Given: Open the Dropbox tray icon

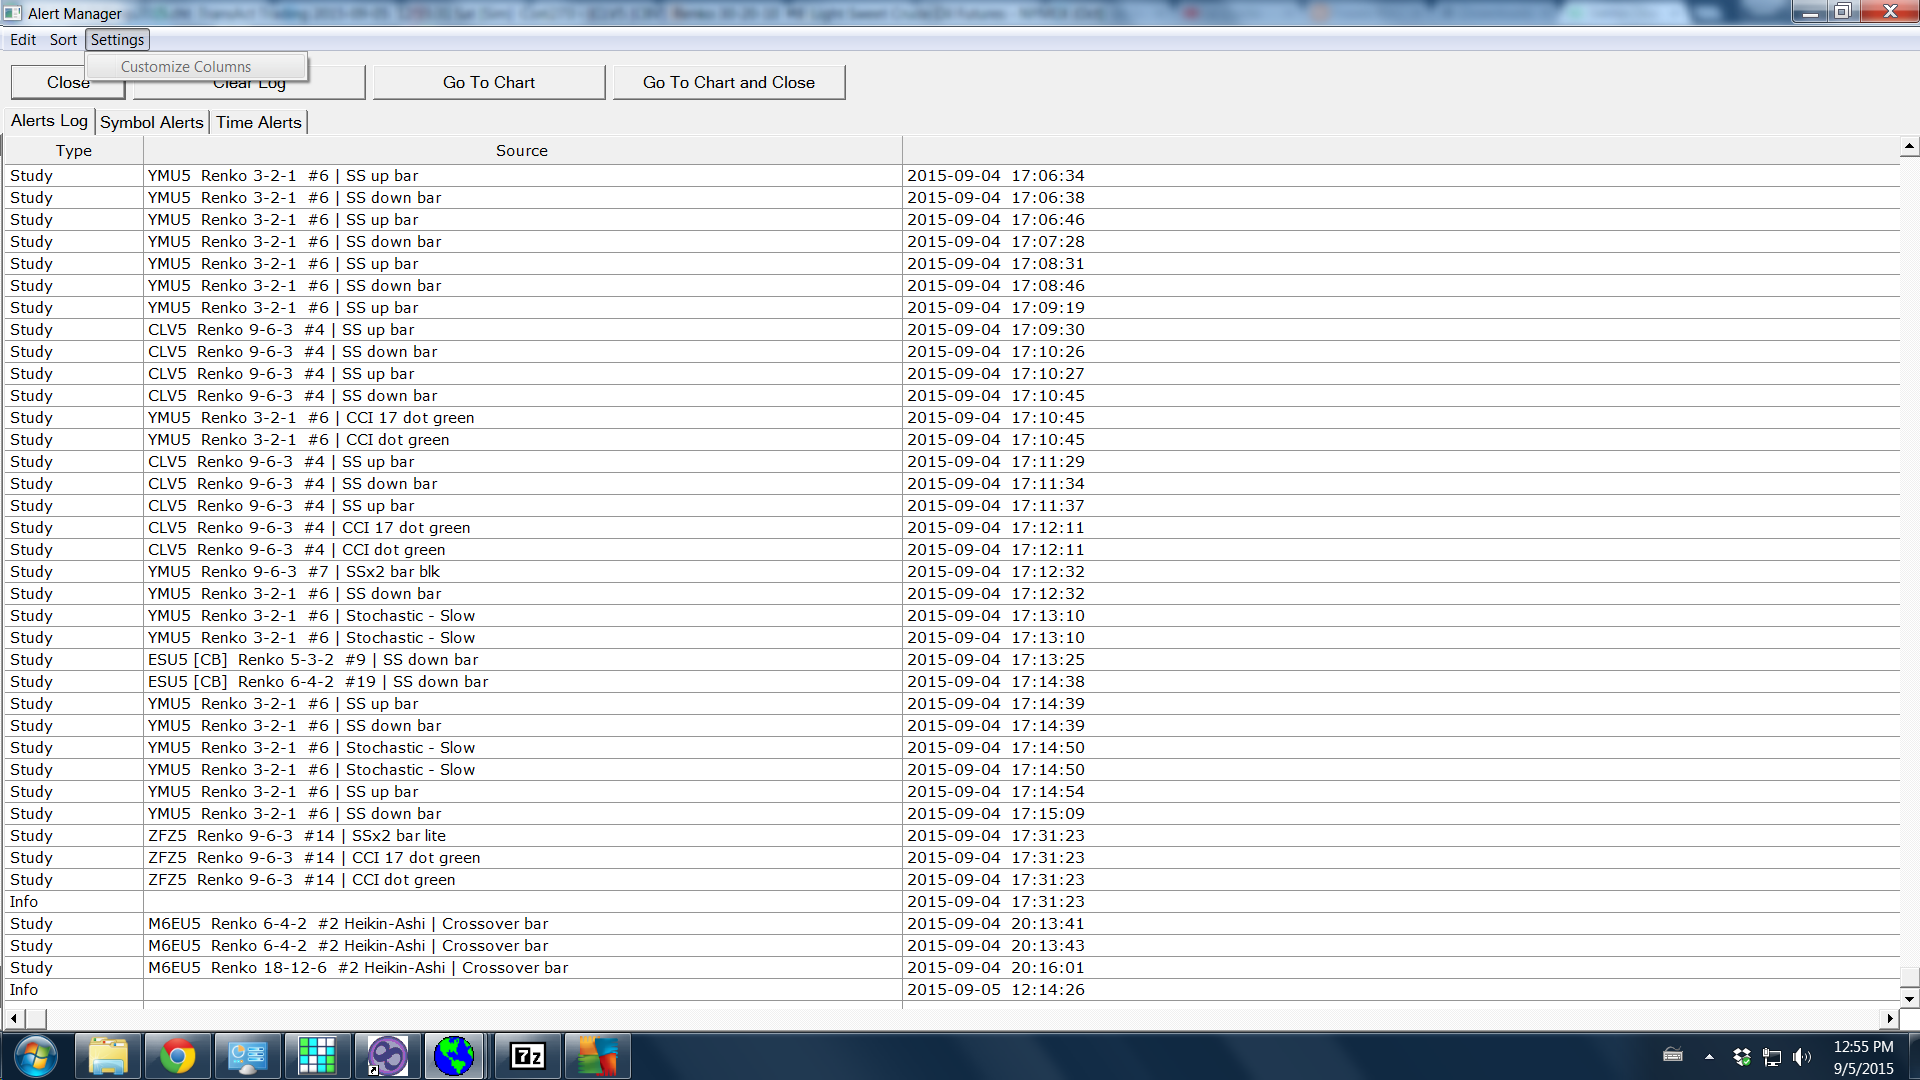Looking at the screenshot, I should tap(1742, 1056).
